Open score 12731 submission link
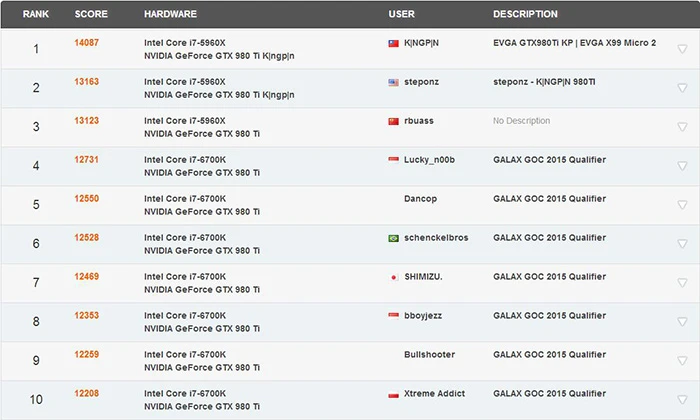Screen dimensions: 700x420 (x=87, y=160)
